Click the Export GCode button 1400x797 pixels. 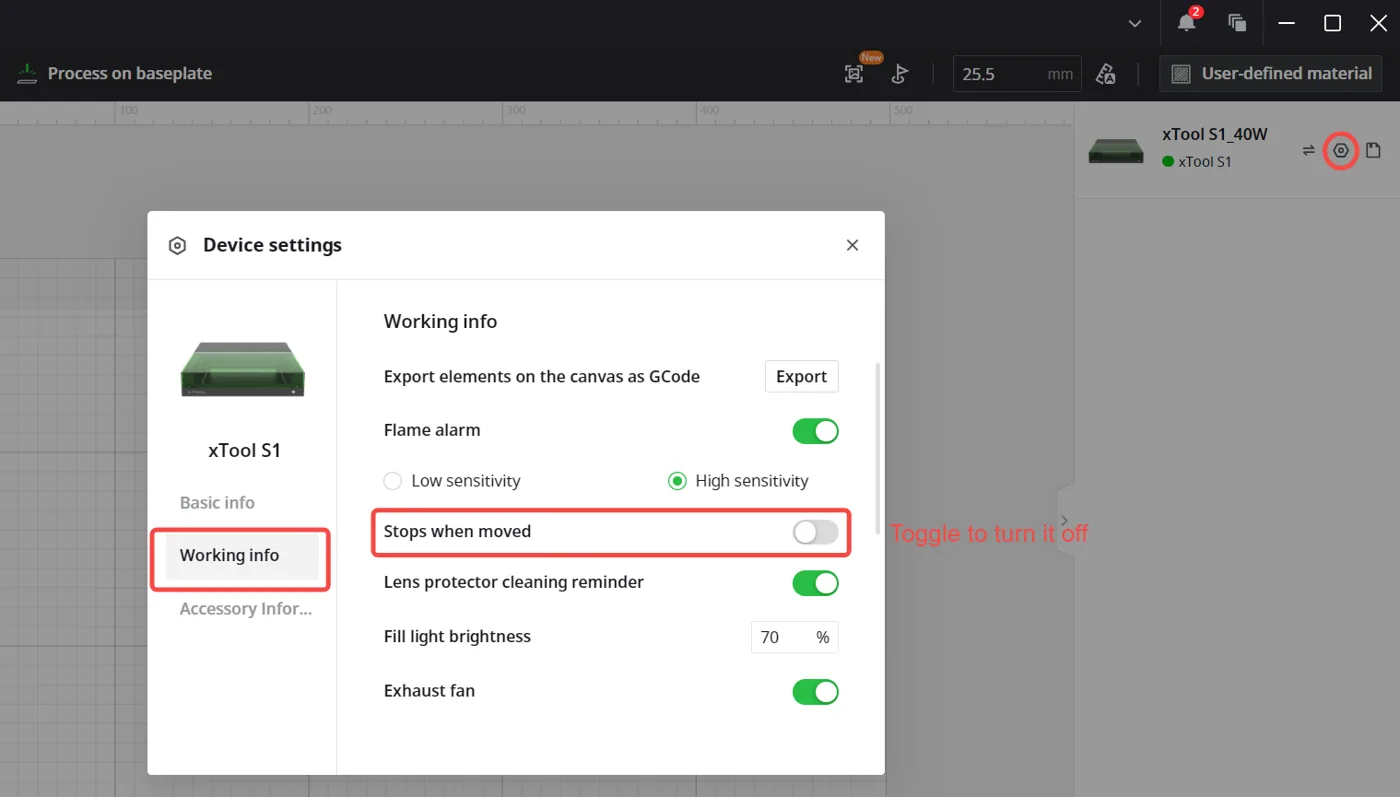point(801,377)
